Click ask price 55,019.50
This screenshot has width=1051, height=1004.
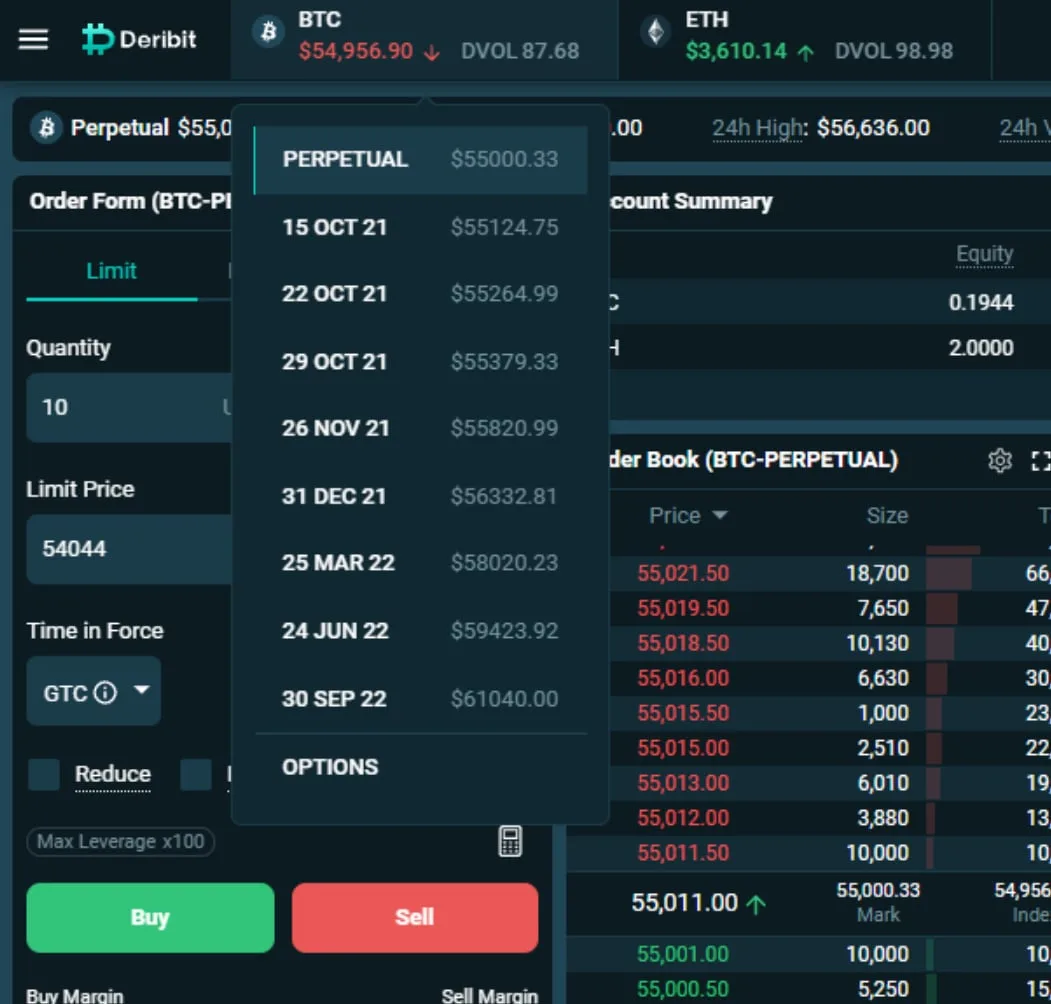(x=683, y=608)
